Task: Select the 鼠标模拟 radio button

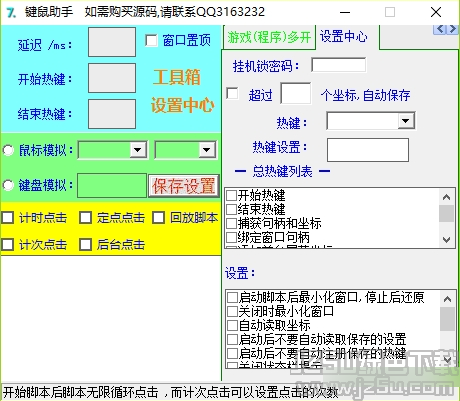Action: (x=8, y=150)
